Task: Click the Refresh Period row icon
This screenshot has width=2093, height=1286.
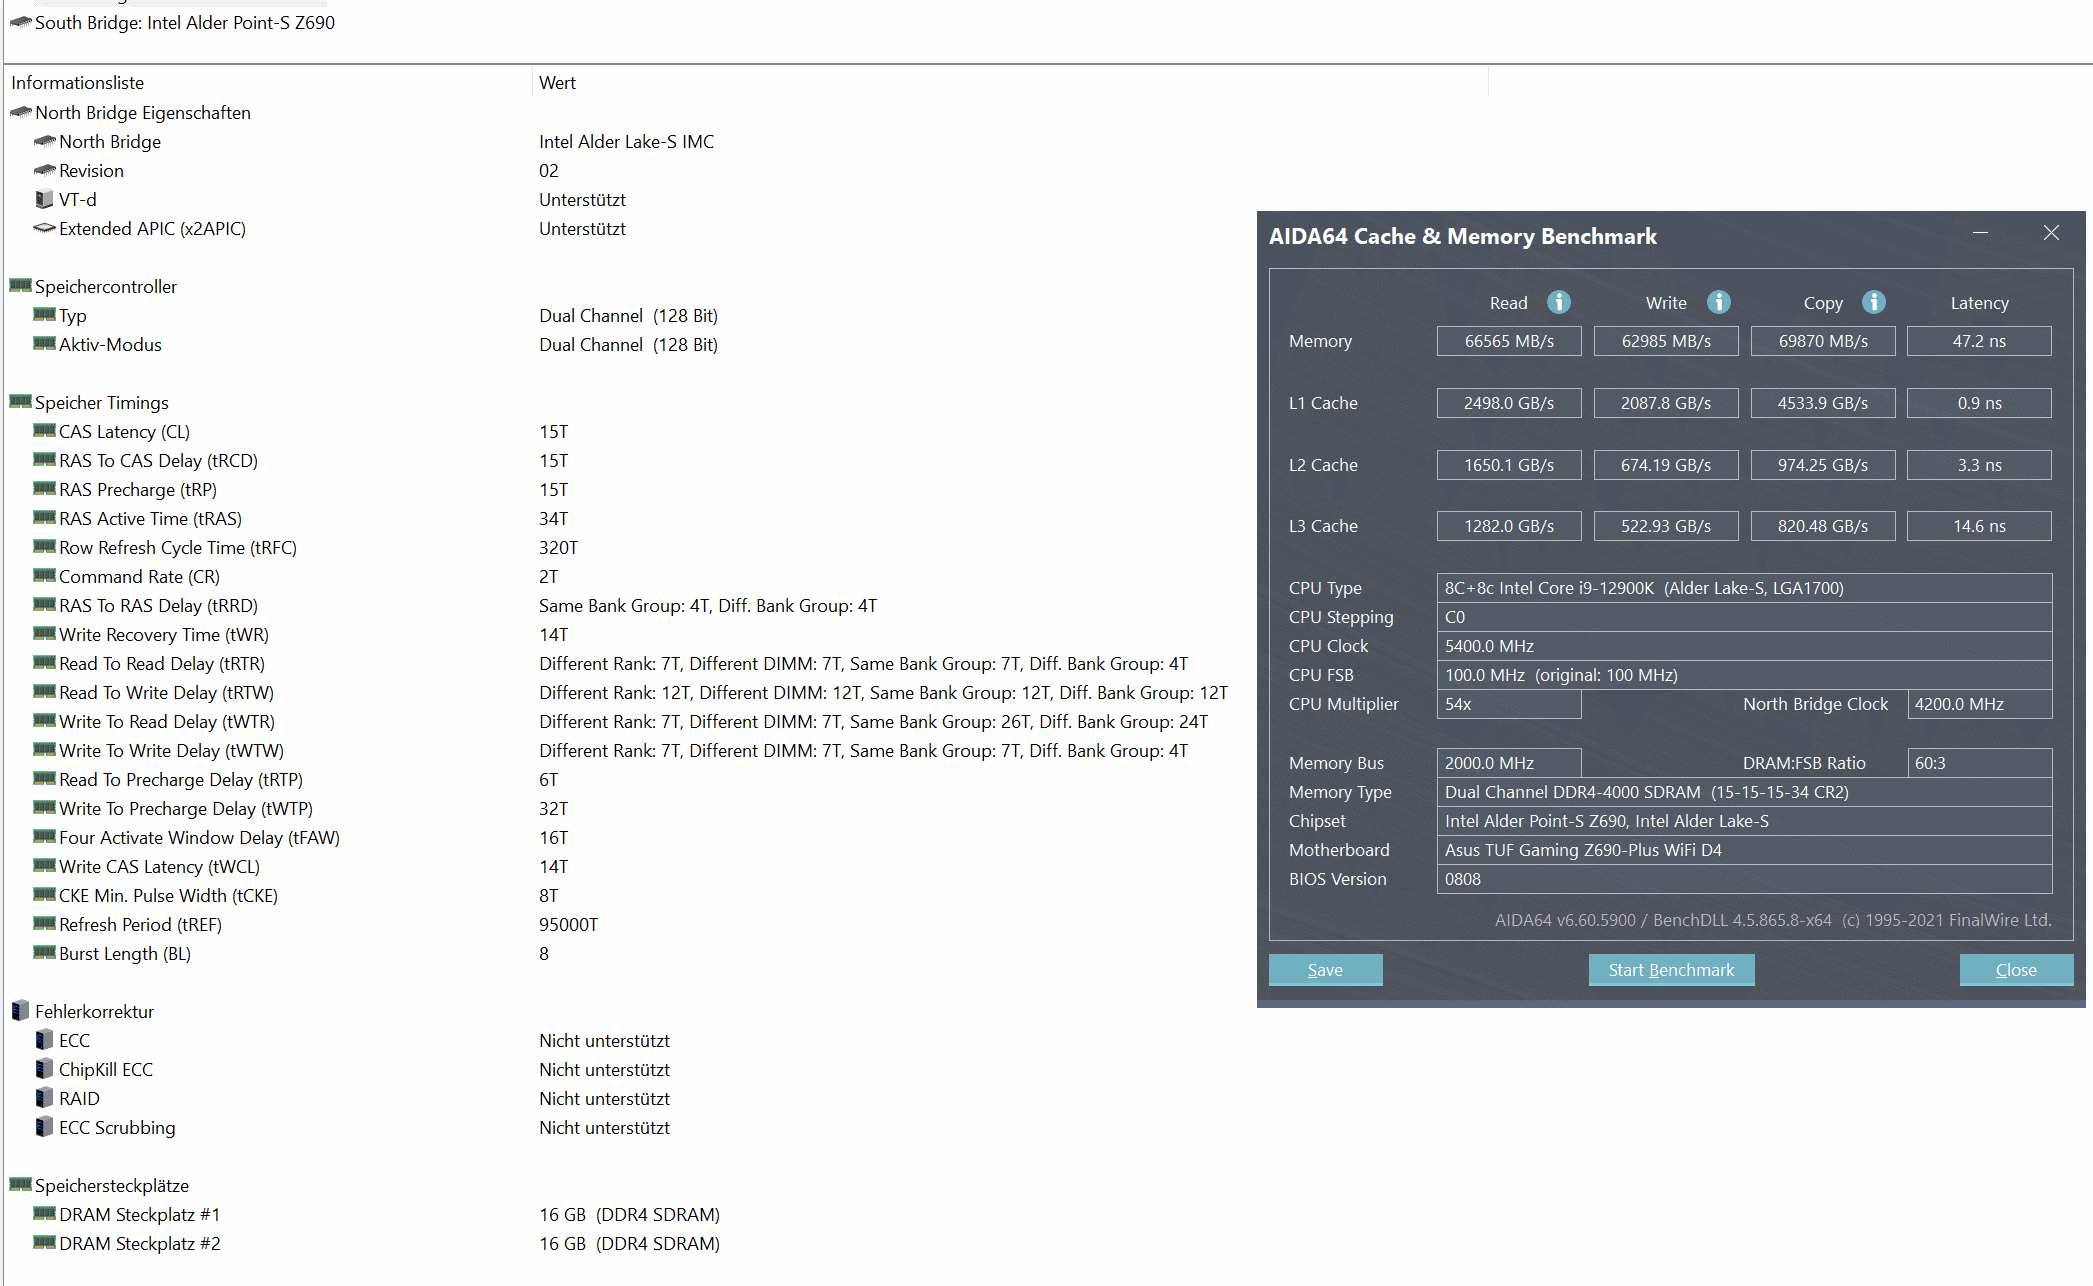Action: coord(44,924)
